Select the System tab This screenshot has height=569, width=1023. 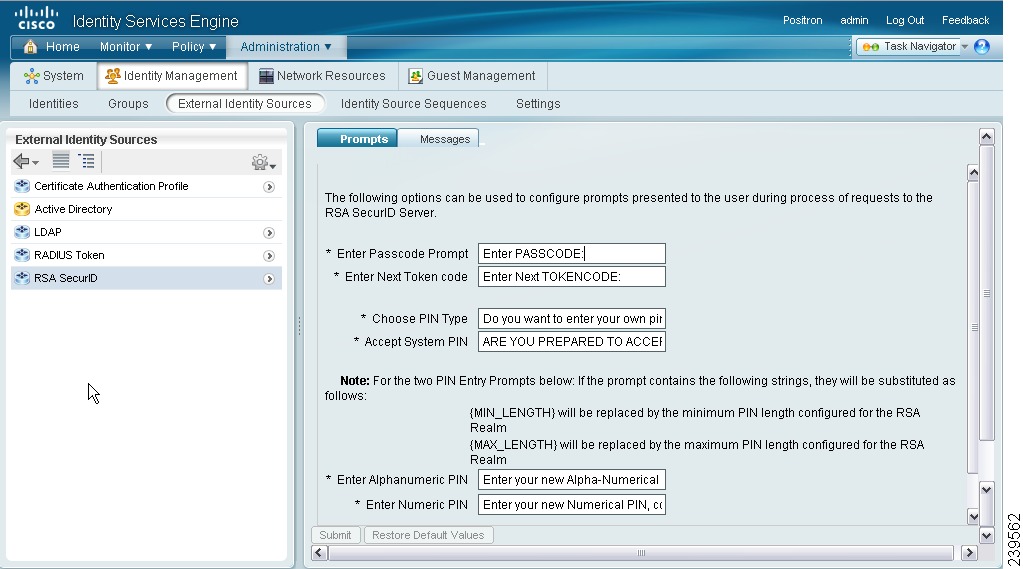tap(53, 76)
